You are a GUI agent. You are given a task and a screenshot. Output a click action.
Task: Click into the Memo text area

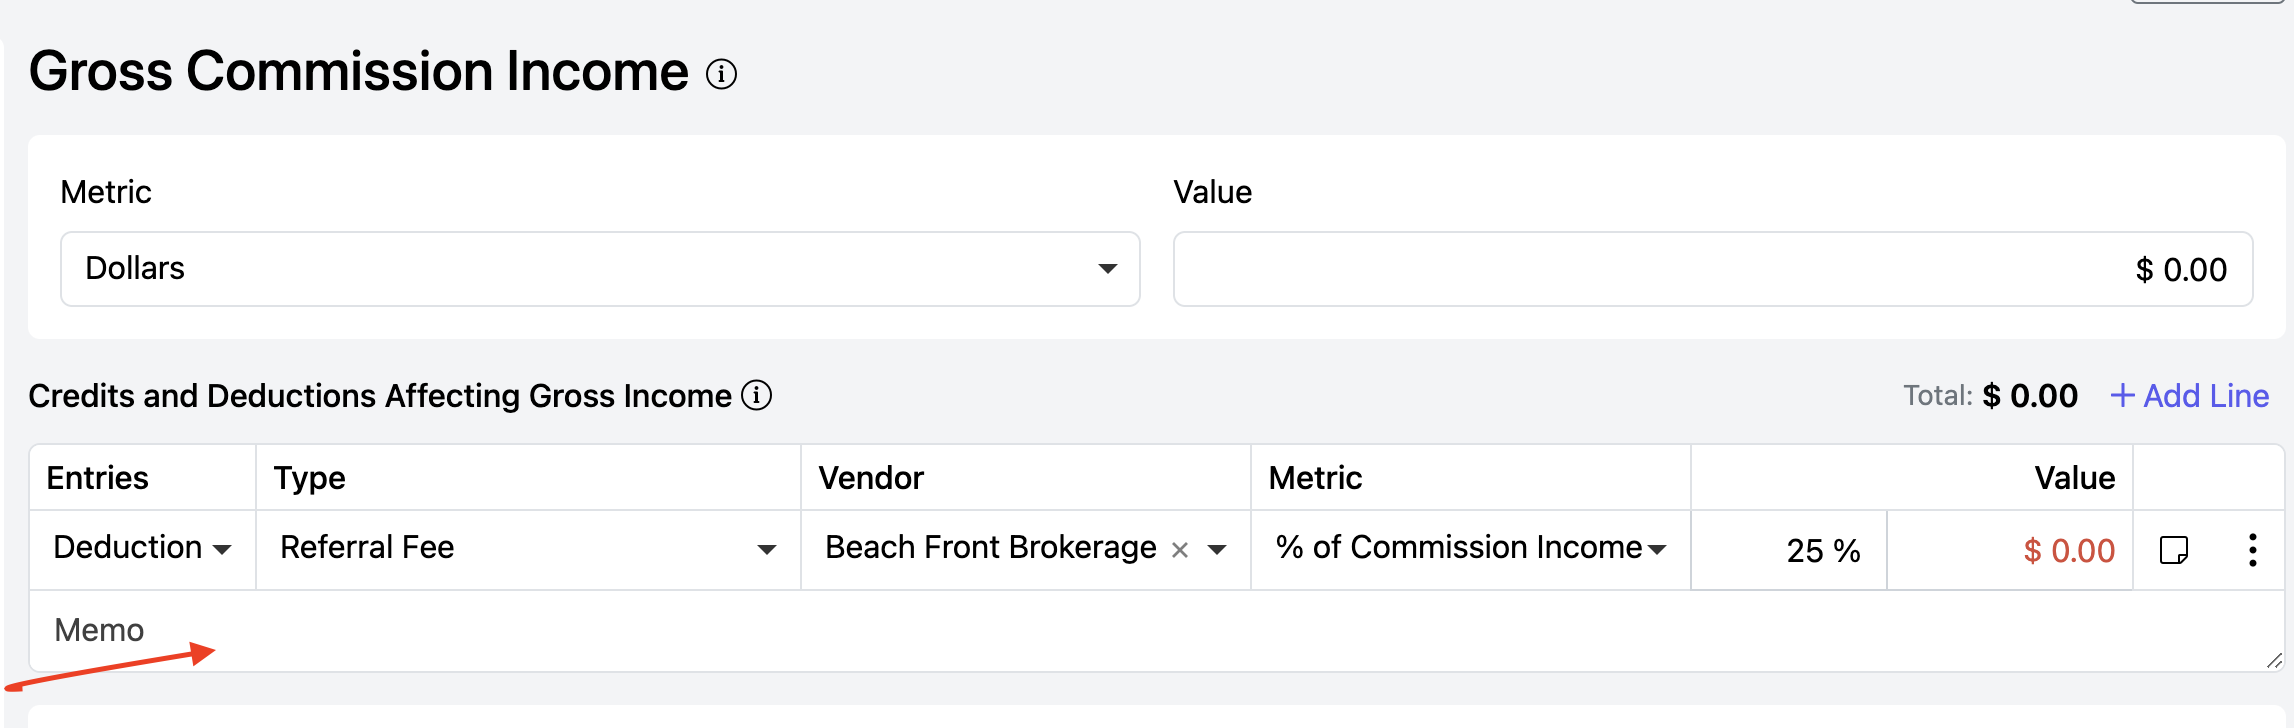coord(1100,631)
